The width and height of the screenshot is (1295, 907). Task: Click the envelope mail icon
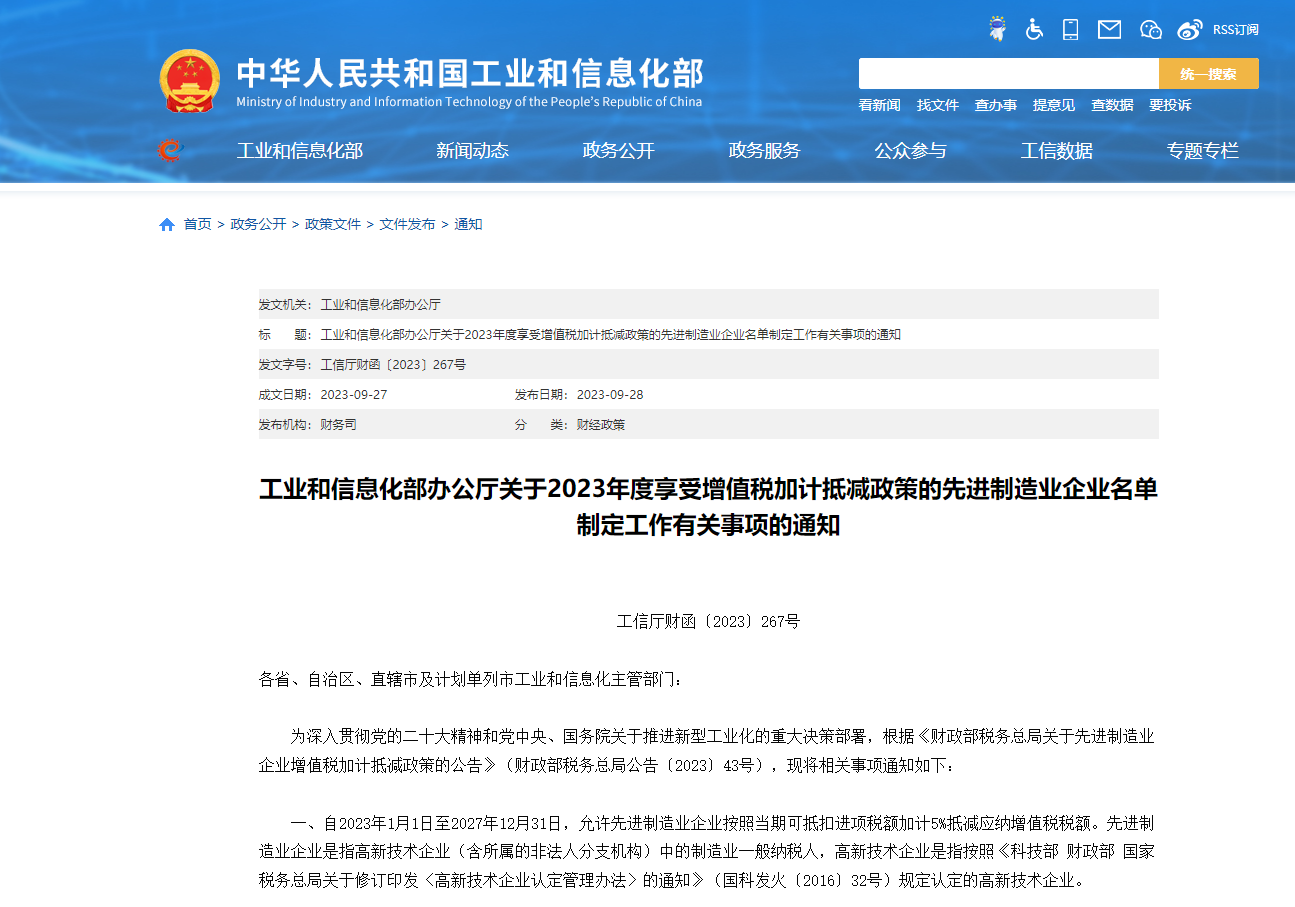[x=1109, y=29]
